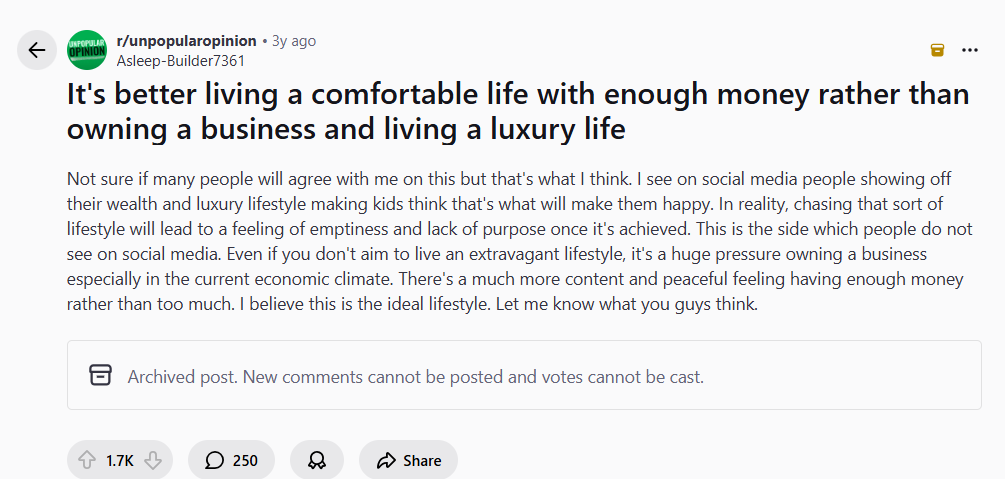The image size is (1005, 479).
Task: Click the archive box icon in banner
Action: pyautogui.click(x=100, y=375)
